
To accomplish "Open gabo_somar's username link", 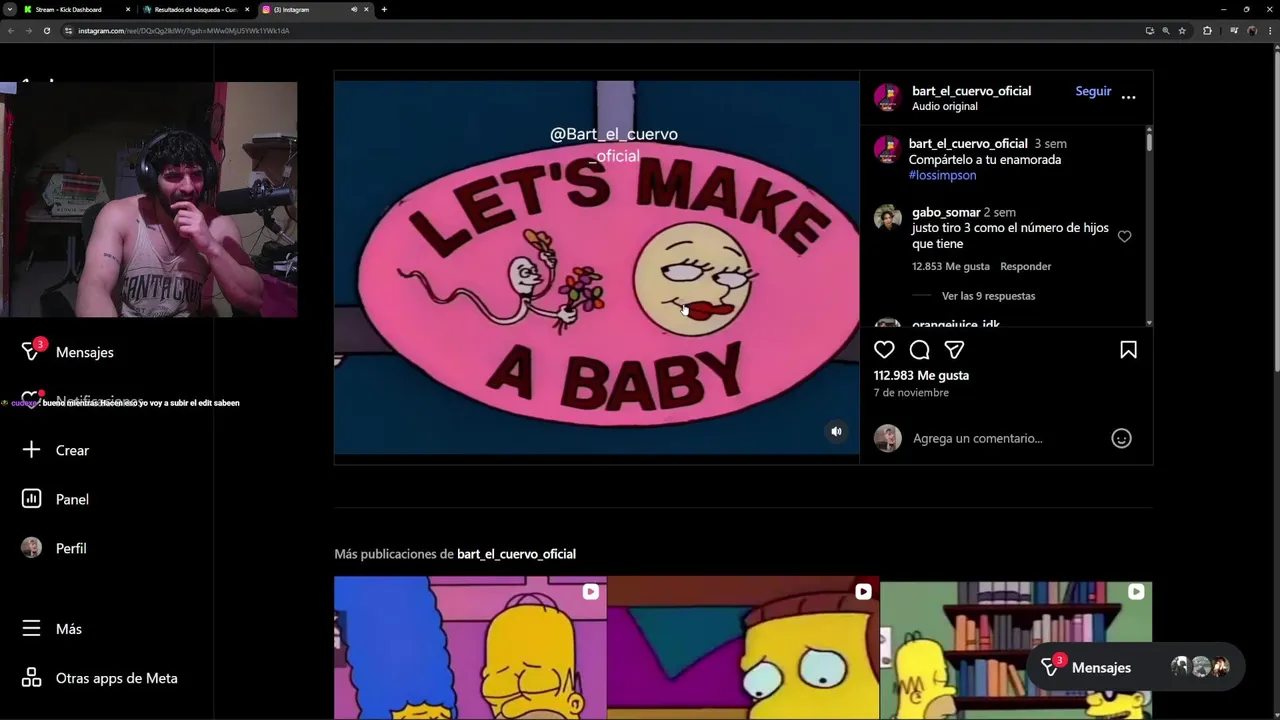I will click(x=946, y=212).
